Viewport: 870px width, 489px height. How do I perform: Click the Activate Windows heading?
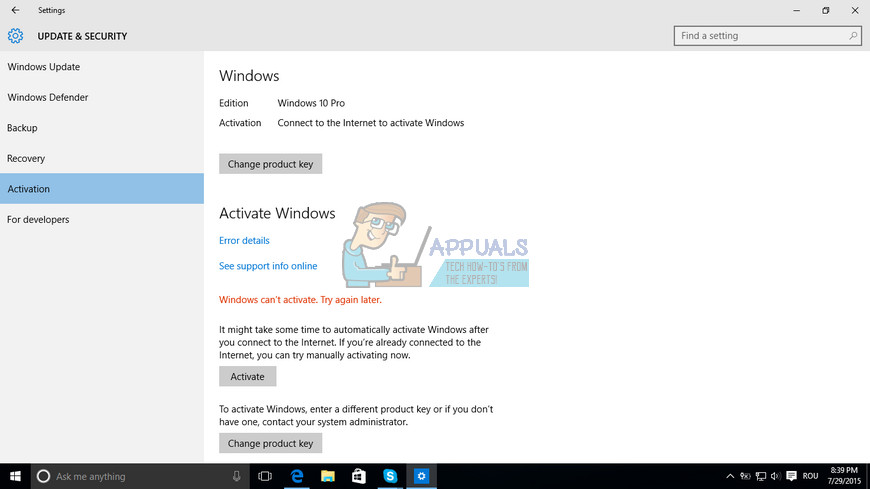[x=277, y=213]
